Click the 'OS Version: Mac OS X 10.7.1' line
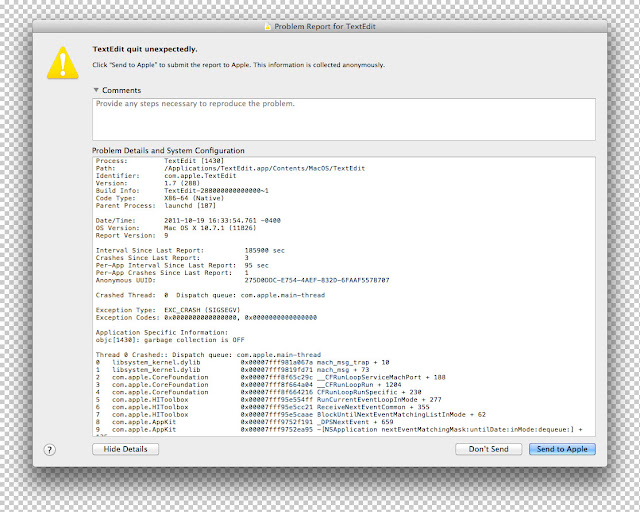Screen dimensions: 640x512 pos(176,228)
